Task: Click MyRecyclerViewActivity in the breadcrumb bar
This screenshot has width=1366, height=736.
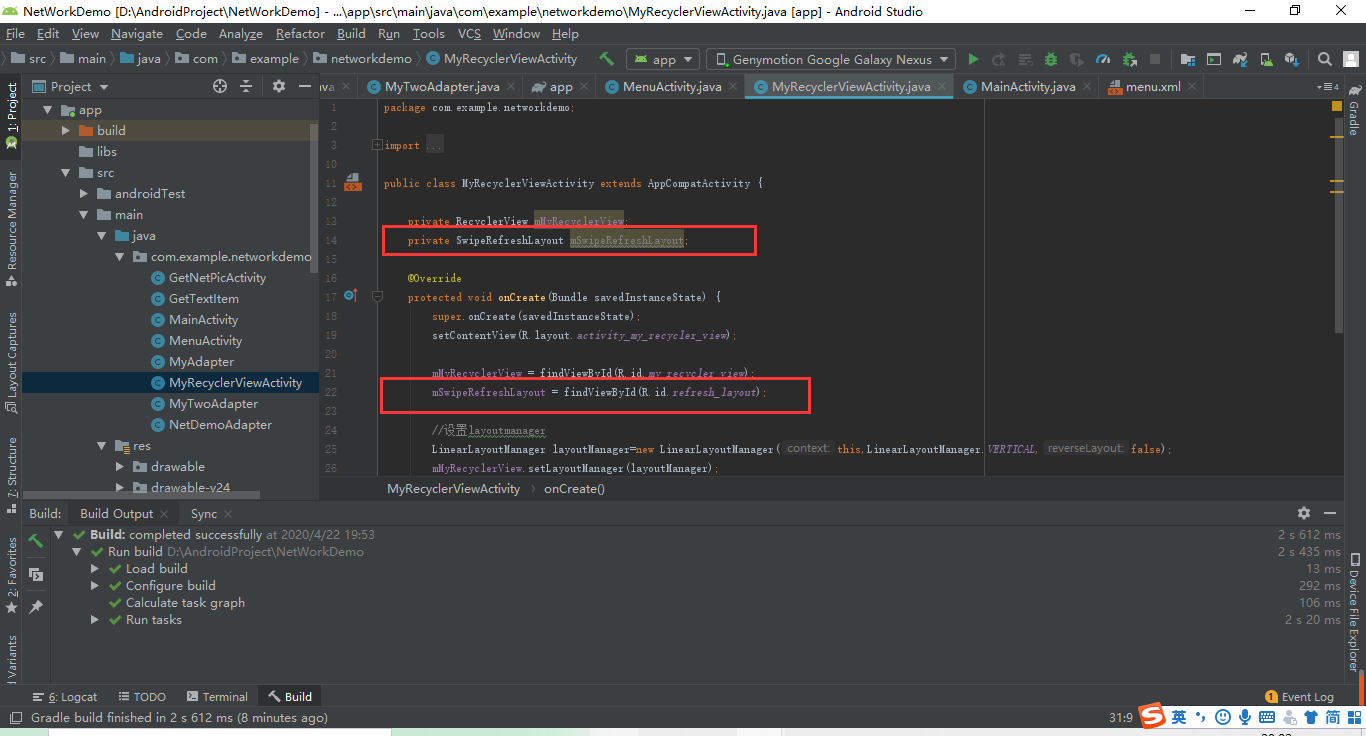Action: [452, 488]
